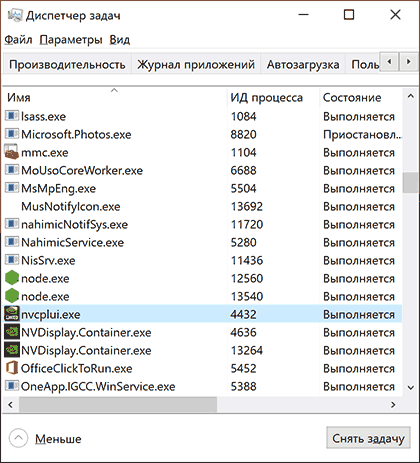Click the nvcplui.exe NVIDIA icon
This screenshot has height=463, width=420.
pos(12,314)
